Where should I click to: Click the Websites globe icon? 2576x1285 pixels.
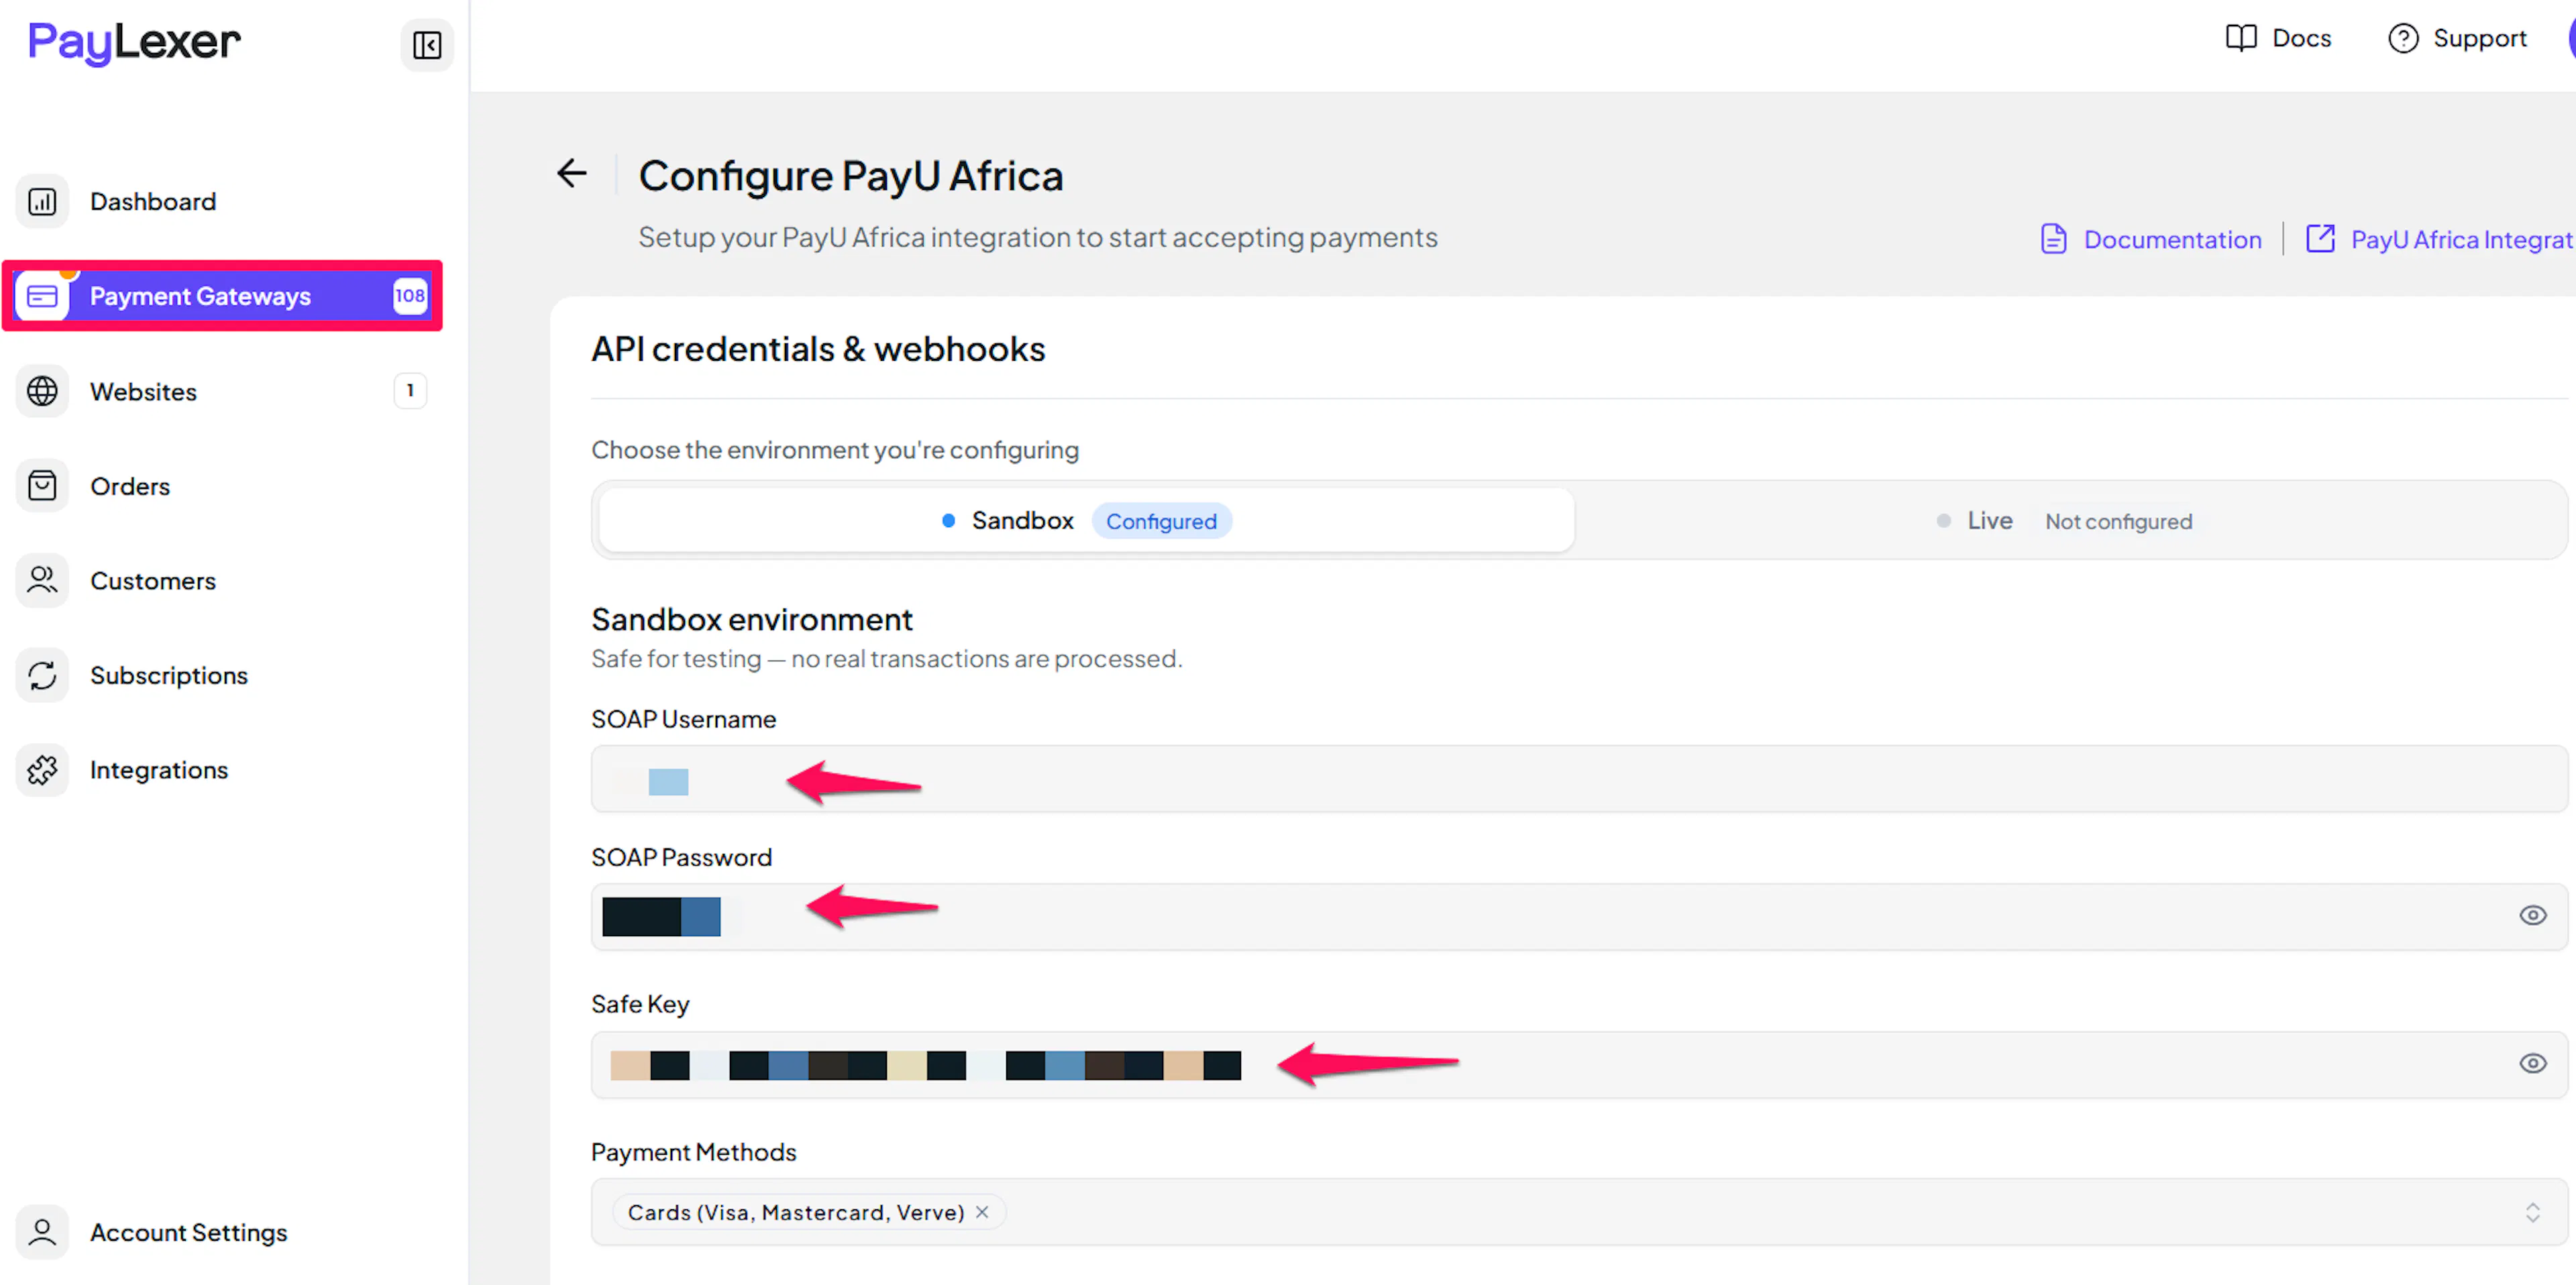click(x=42, y=391)
